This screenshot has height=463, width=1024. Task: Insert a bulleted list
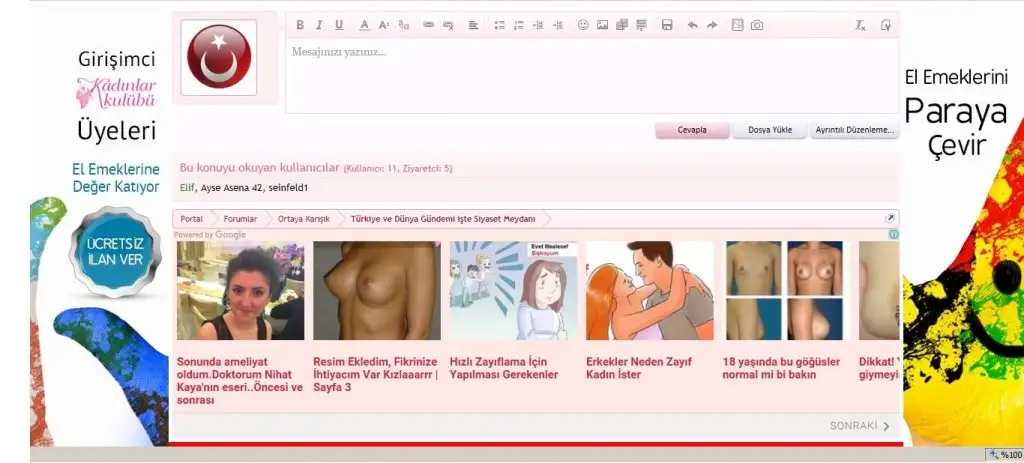click(498, 25)
